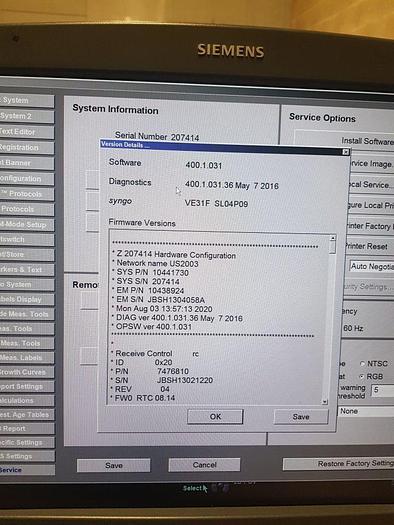Viewport: 394px width, 525px height.
Task: Click the Printer Reset button
Action: pos(368,246)
